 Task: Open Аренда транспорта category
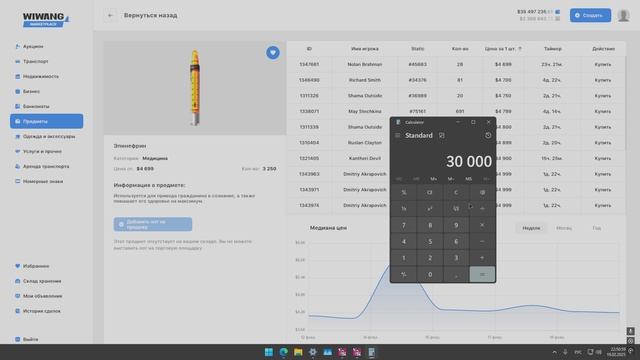pos(42,167)
